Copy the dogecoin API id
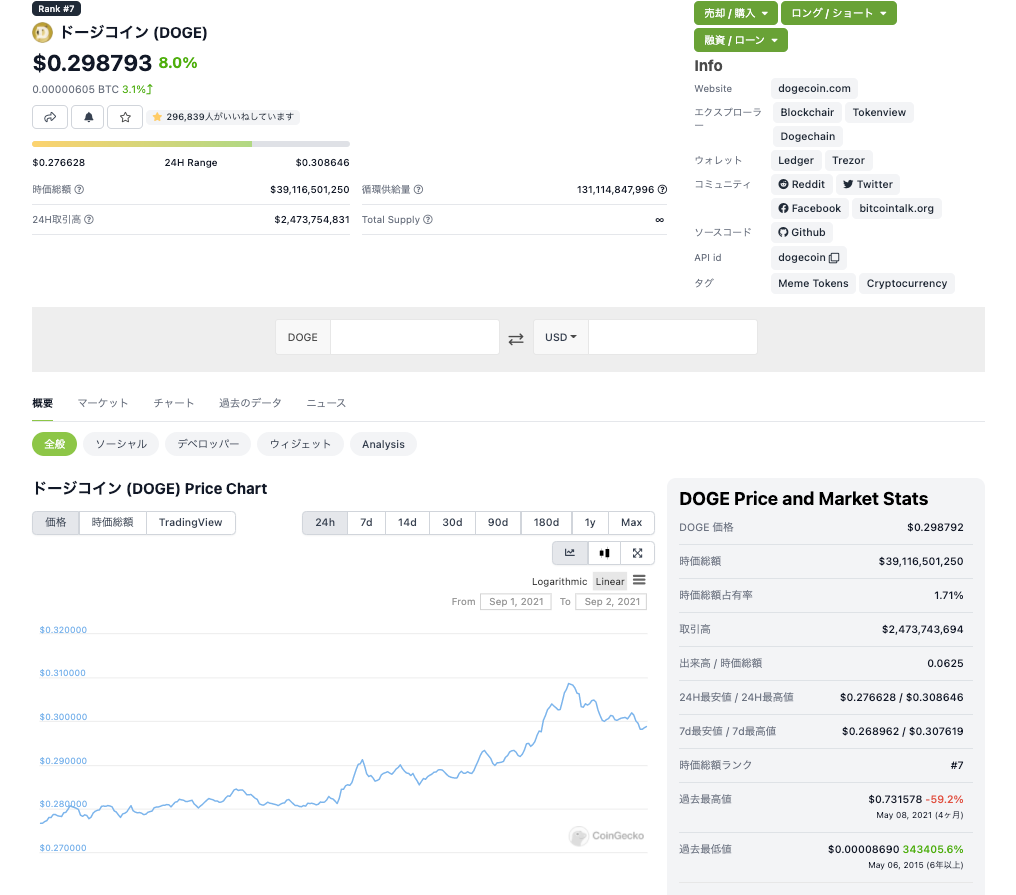1016x895 pixels. coord(834,258)
